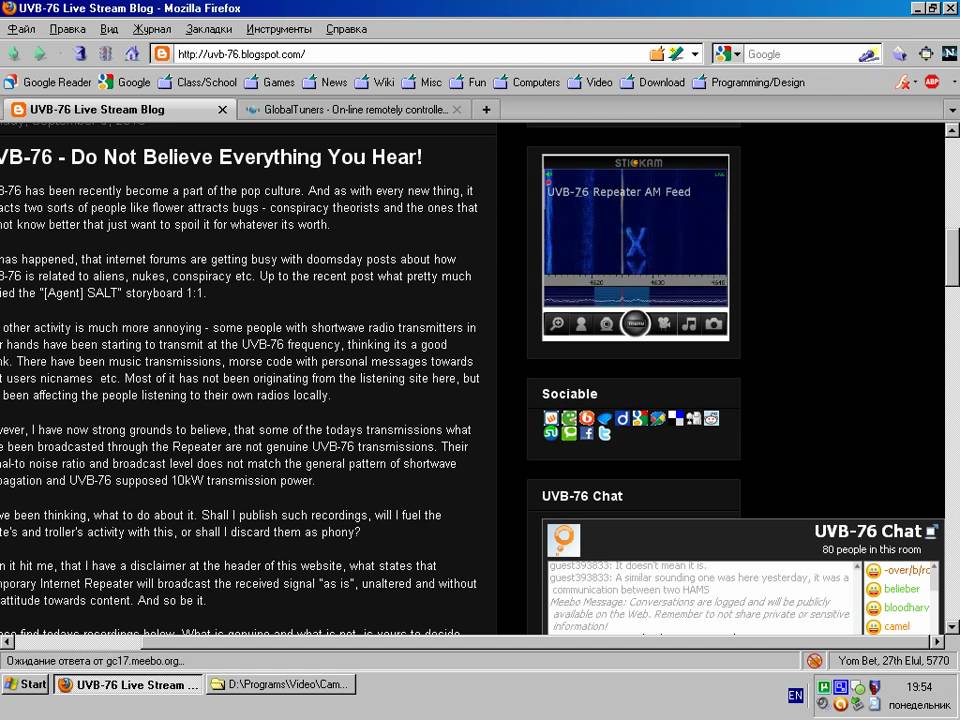This screenshot has height=720, width=960.
Task: Share via Google Bookmarks Sociable icon
Action: tap(640, 418)
